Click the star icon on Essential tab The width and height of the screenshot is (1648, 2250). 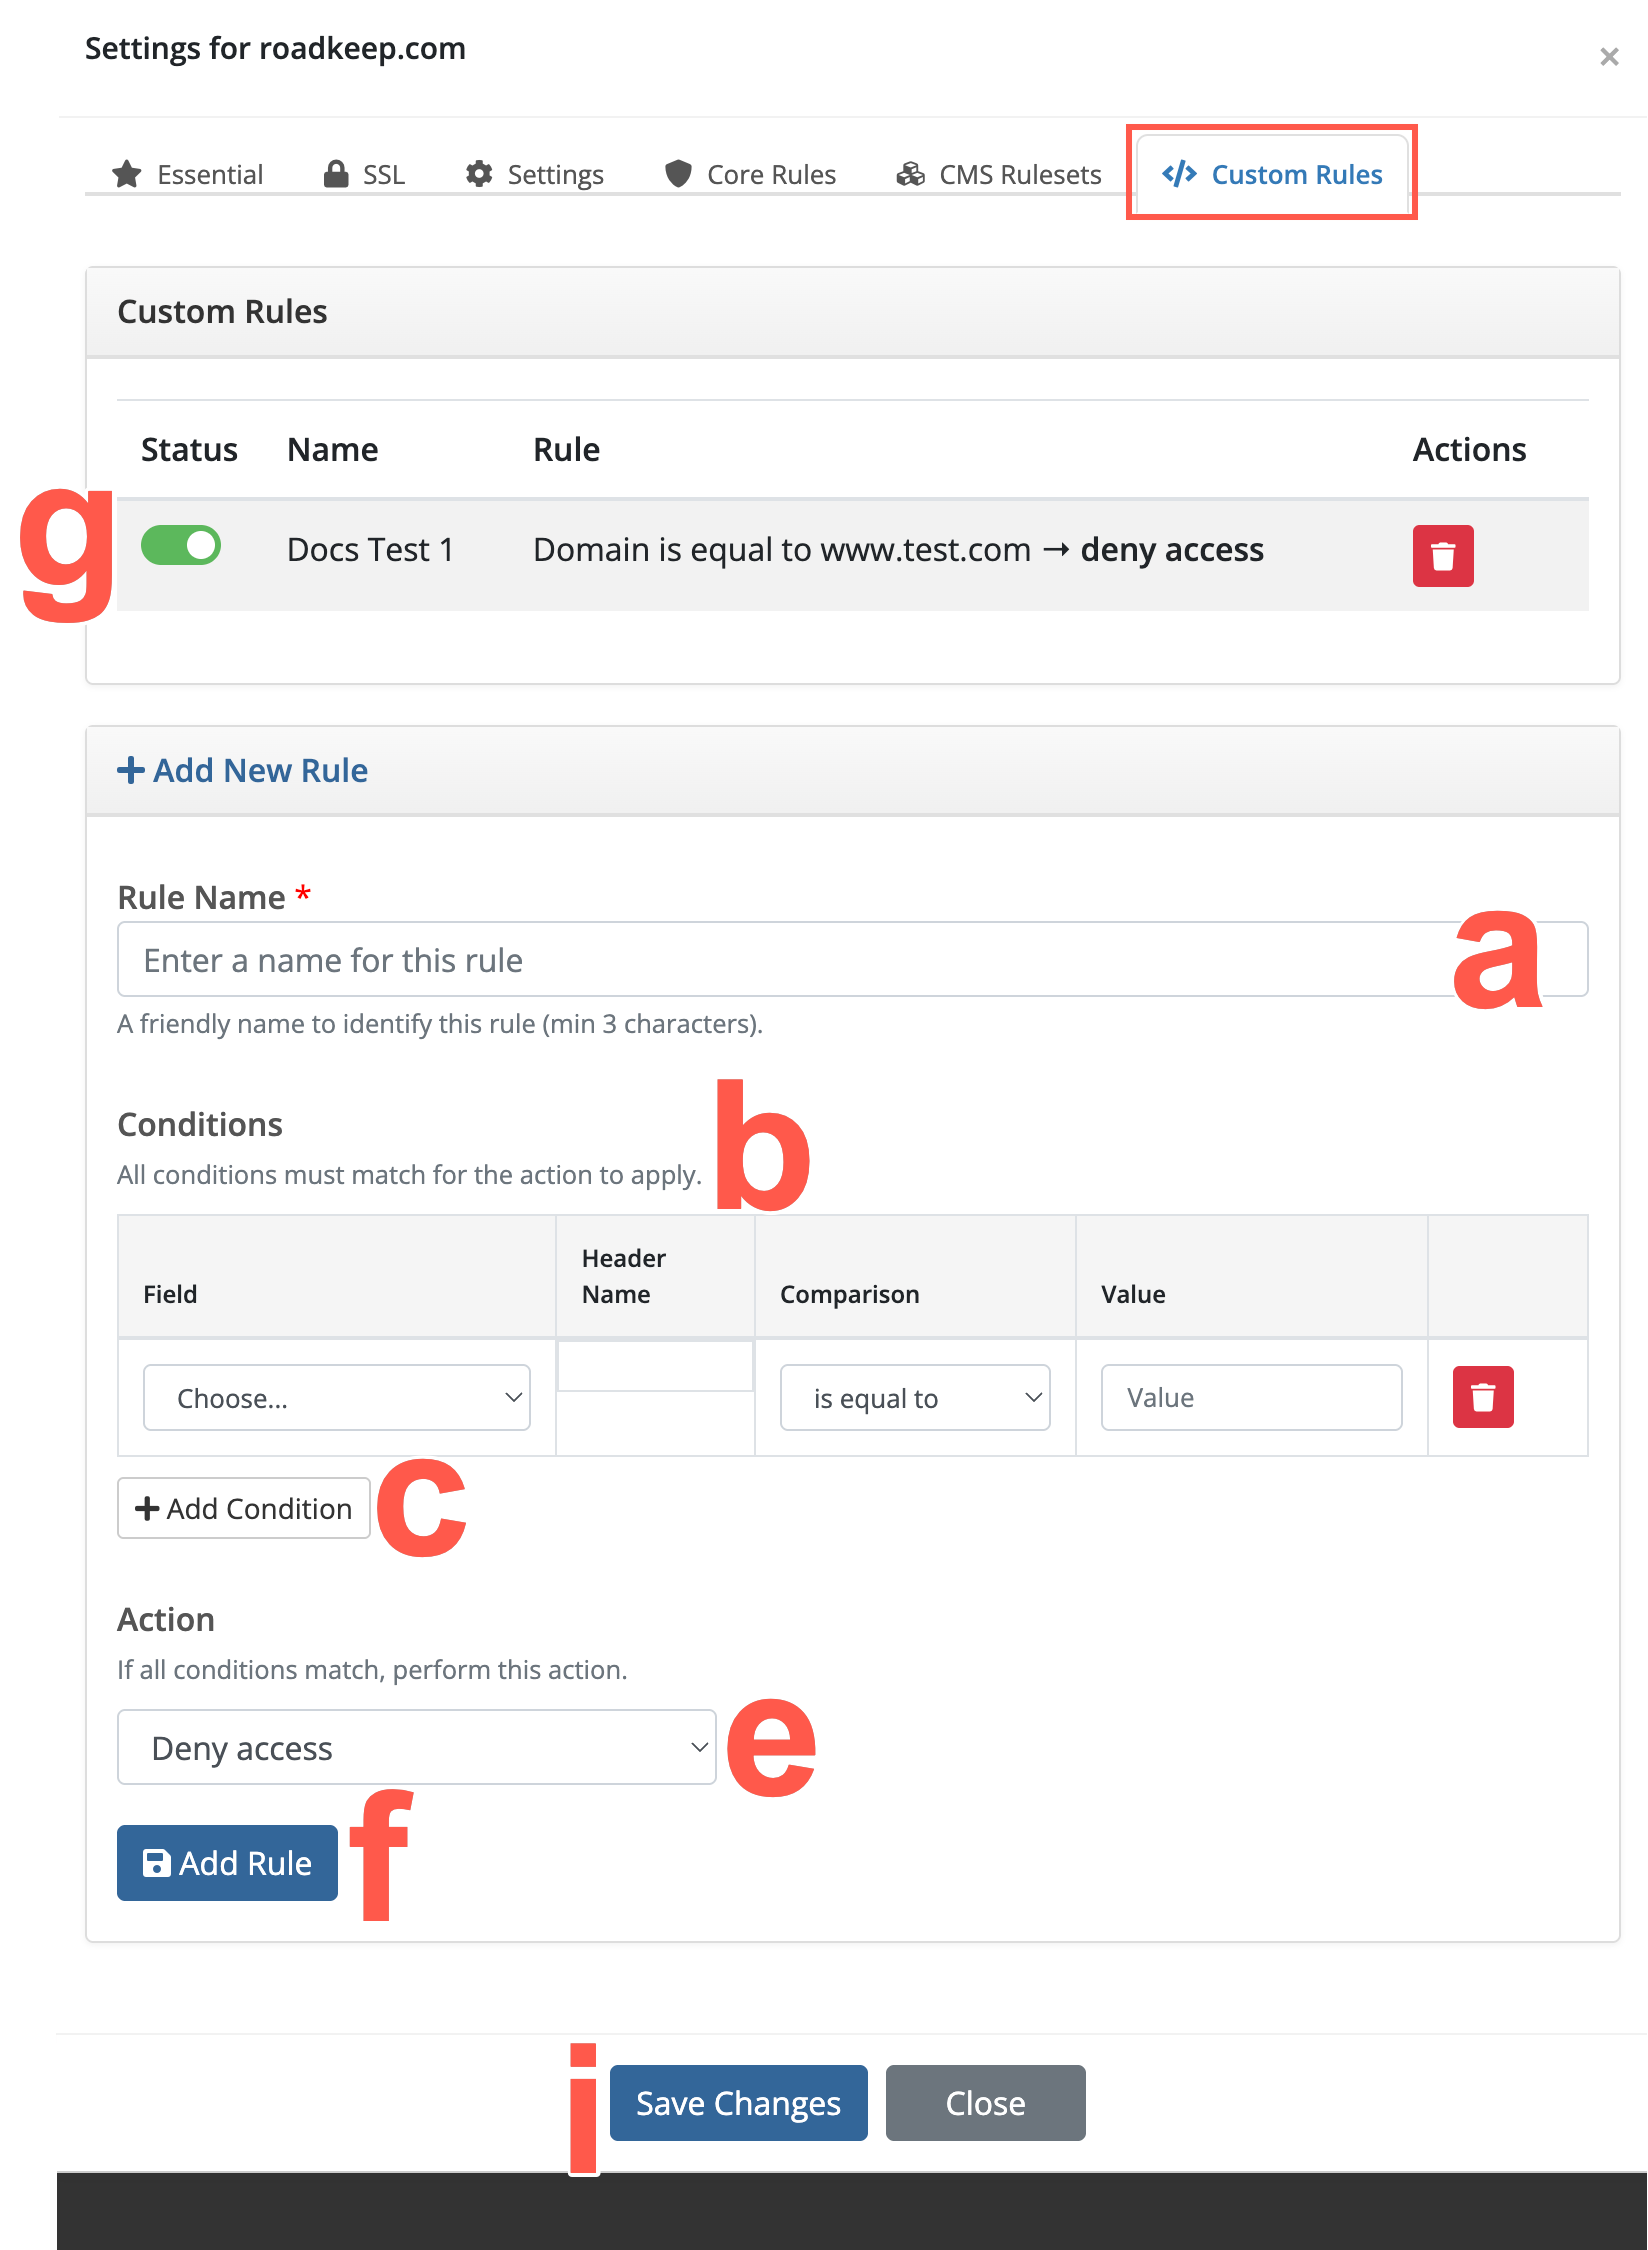[127, 174]
